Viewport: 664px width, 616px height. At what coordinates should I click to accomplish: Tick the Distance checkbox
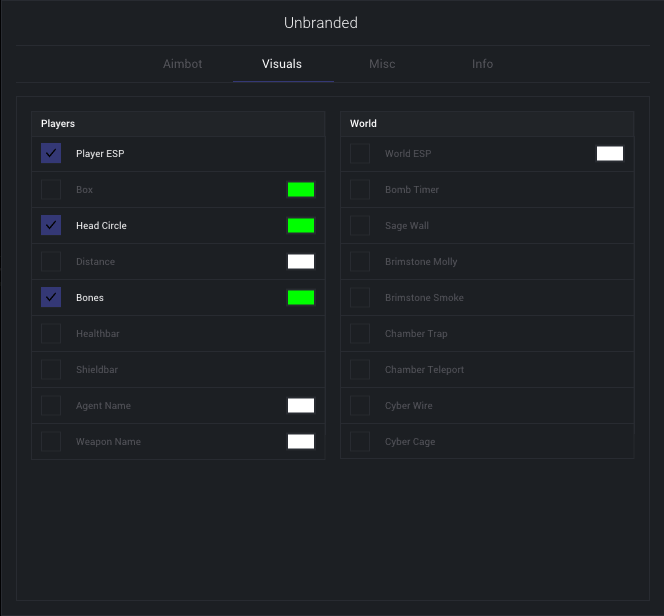[51, 261]
